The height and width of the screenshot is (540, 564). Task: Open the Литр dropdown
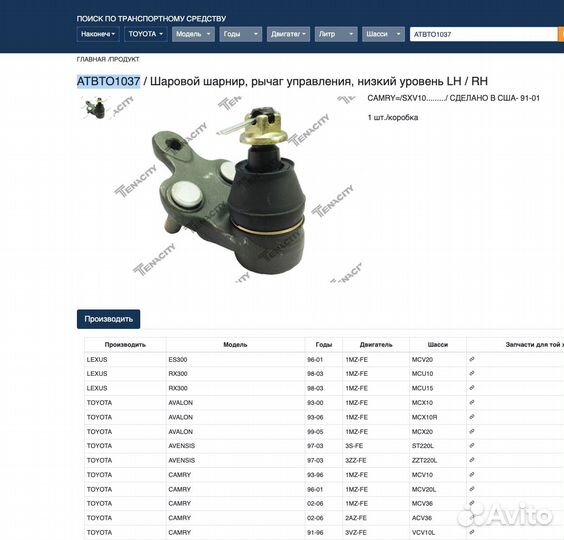(x=336, y=34)
